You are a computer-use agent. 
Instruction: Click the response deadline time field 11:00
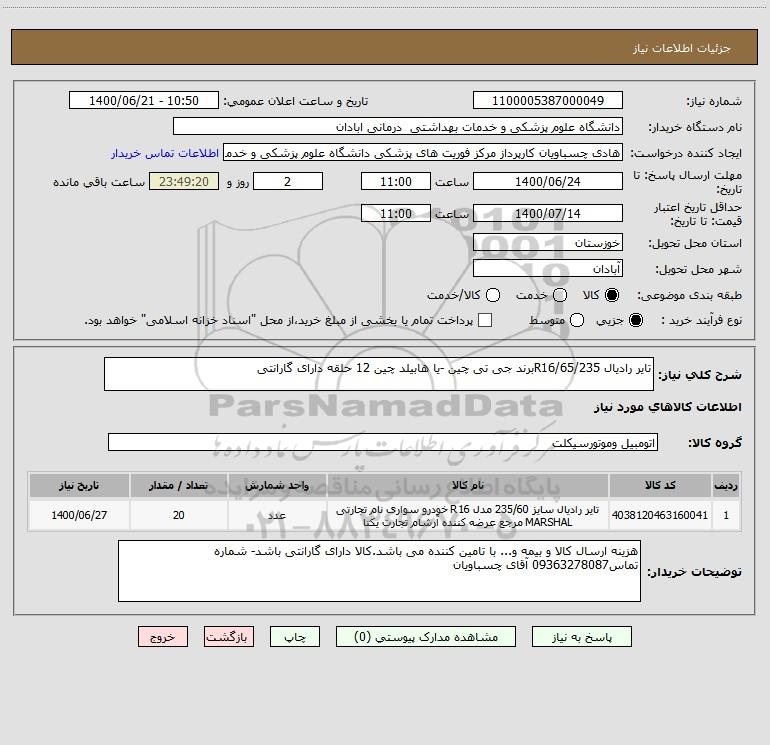coord(396,181)
